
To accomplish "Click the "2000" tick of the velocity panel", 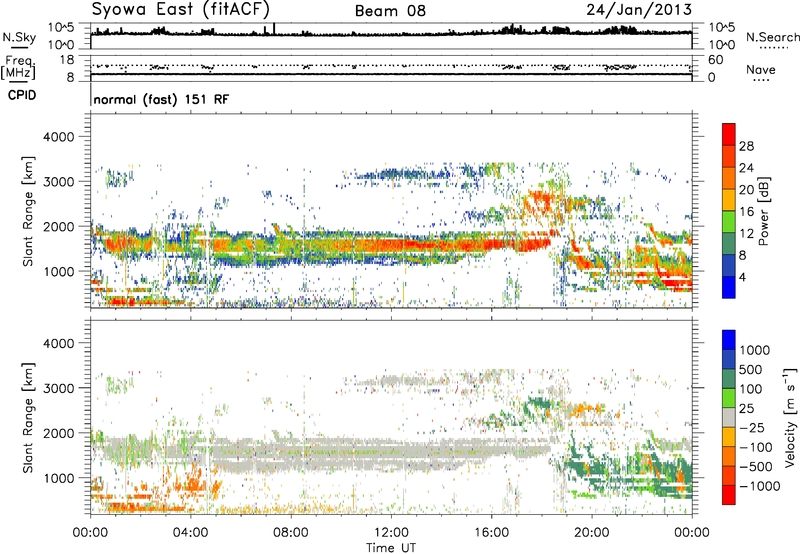I will tap(58, 433).
